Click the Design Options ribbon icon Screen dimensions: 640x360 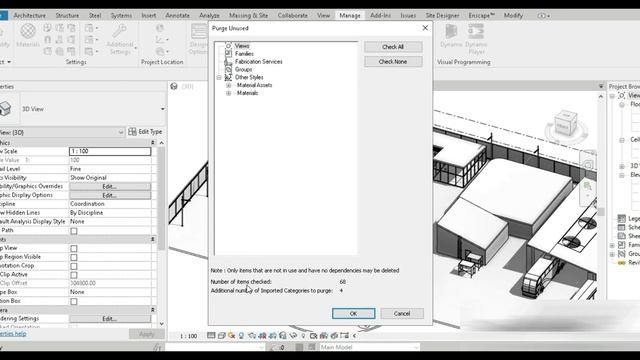tap(199, 39)
